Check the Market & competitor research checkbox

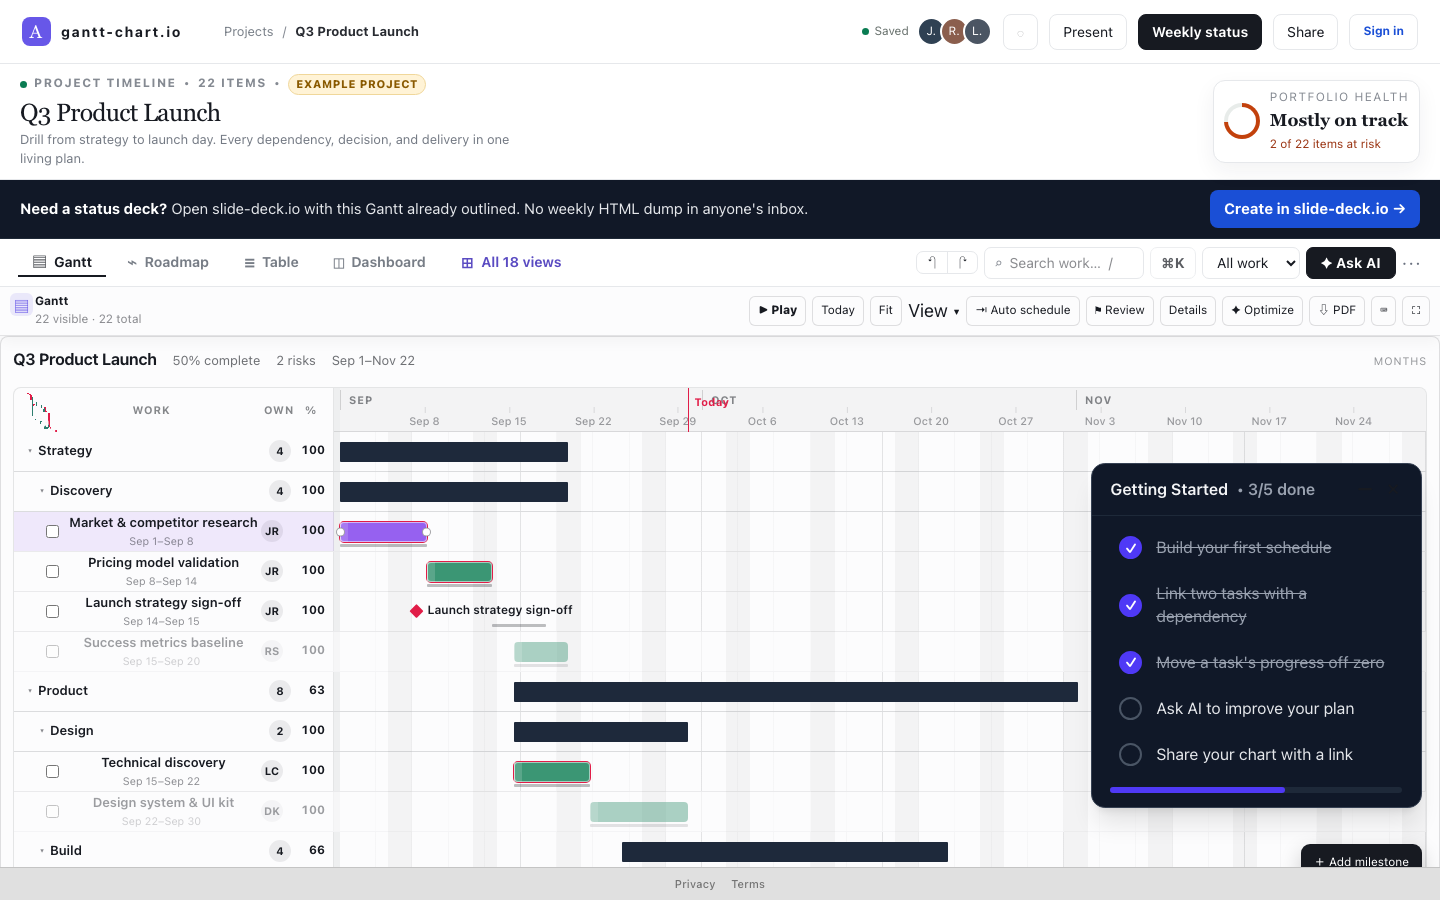pyautogui.click(x=52, y=531)
